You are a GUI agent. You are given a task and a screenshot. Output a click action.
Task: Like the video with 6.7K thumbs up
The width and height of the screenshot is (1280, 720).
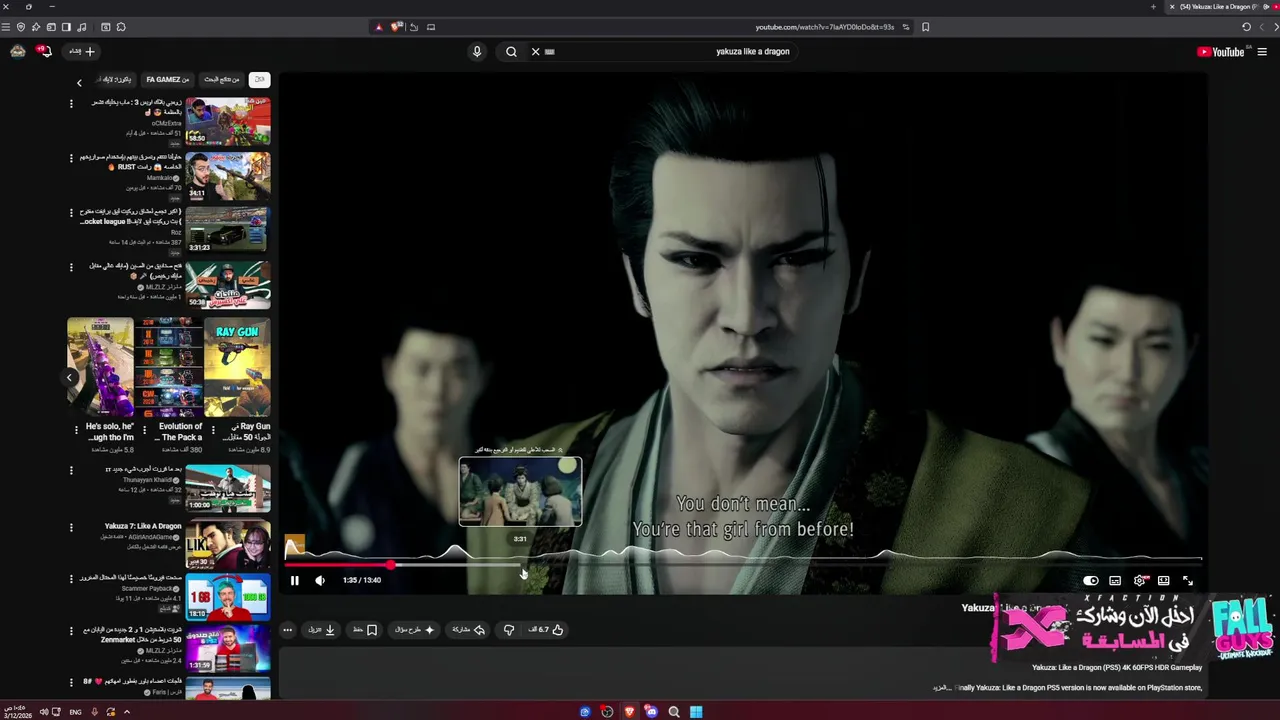(547, 630)
